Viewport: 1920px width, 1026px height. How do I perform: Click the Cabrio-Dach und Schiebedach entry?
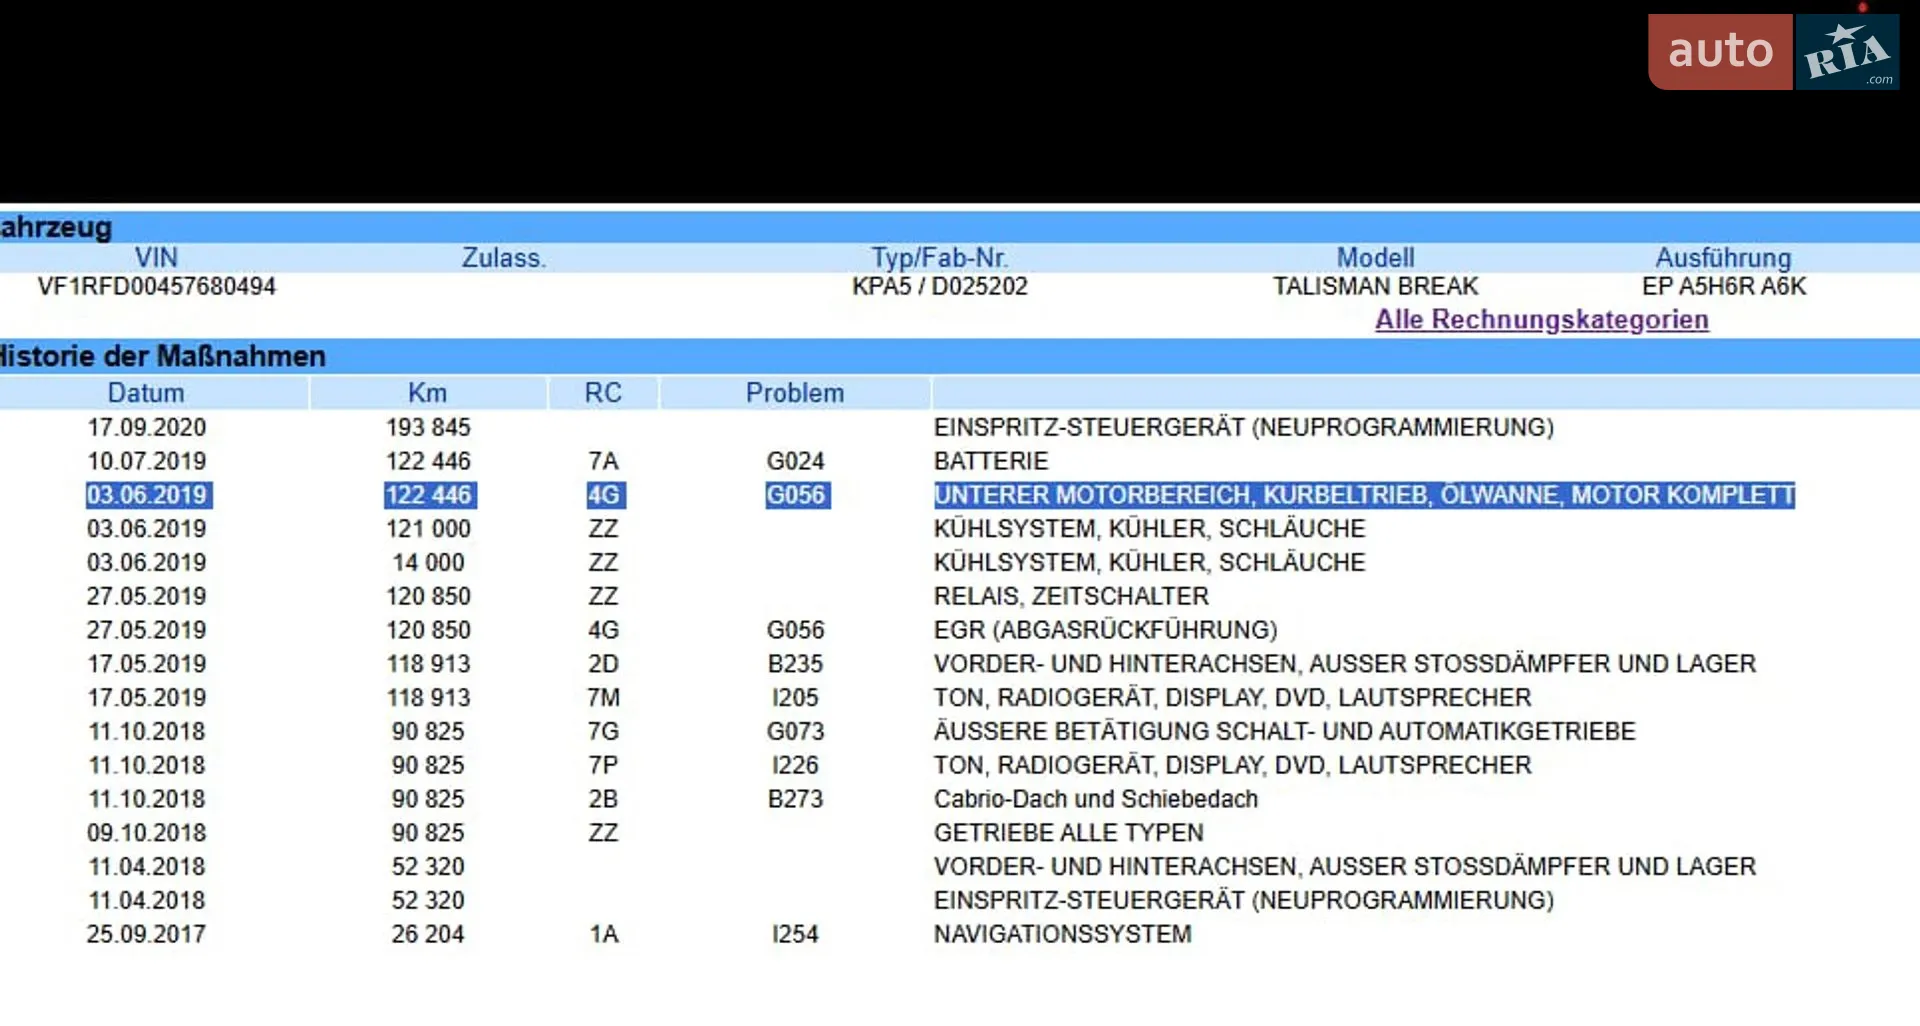(x=1095, y=799)
